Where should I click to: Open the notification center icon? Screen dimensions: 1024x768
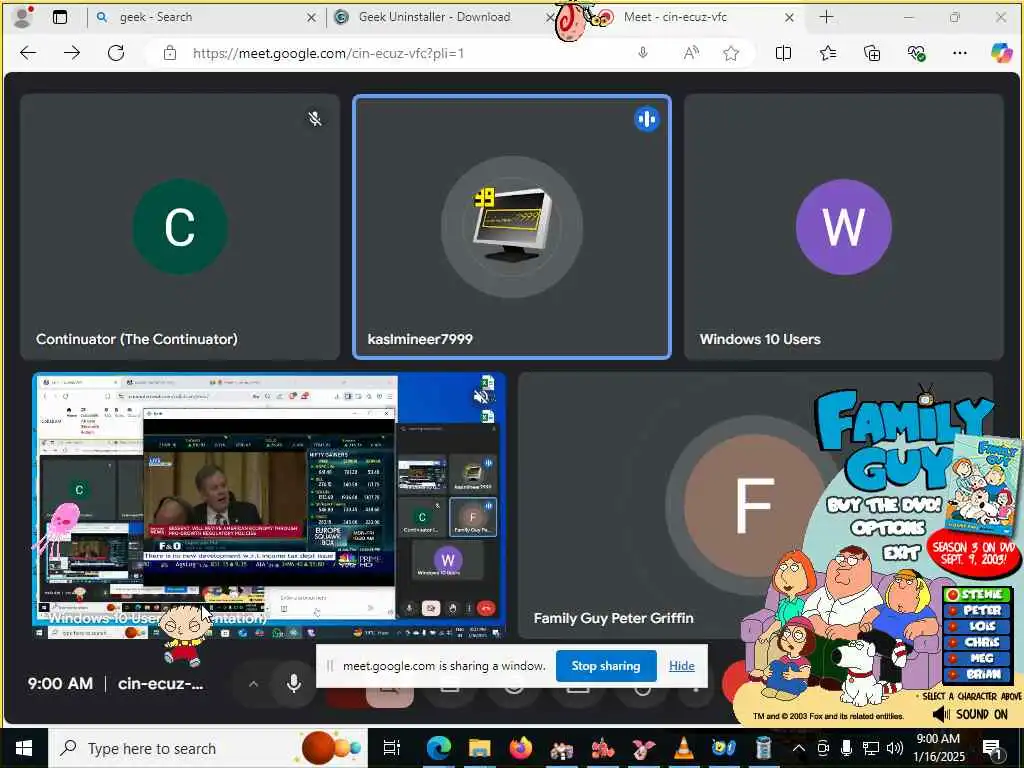click(992, 749)
